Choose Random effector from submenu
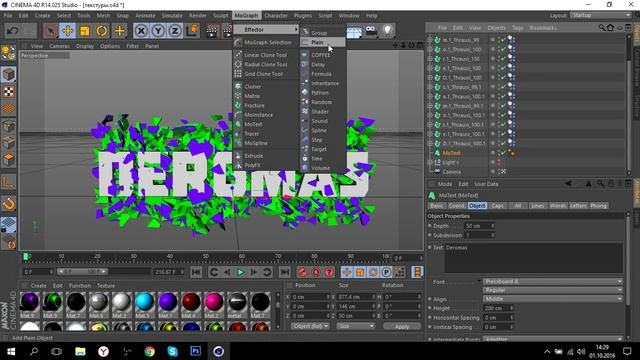This screenshot has height=360, width=640. [323, 102]
